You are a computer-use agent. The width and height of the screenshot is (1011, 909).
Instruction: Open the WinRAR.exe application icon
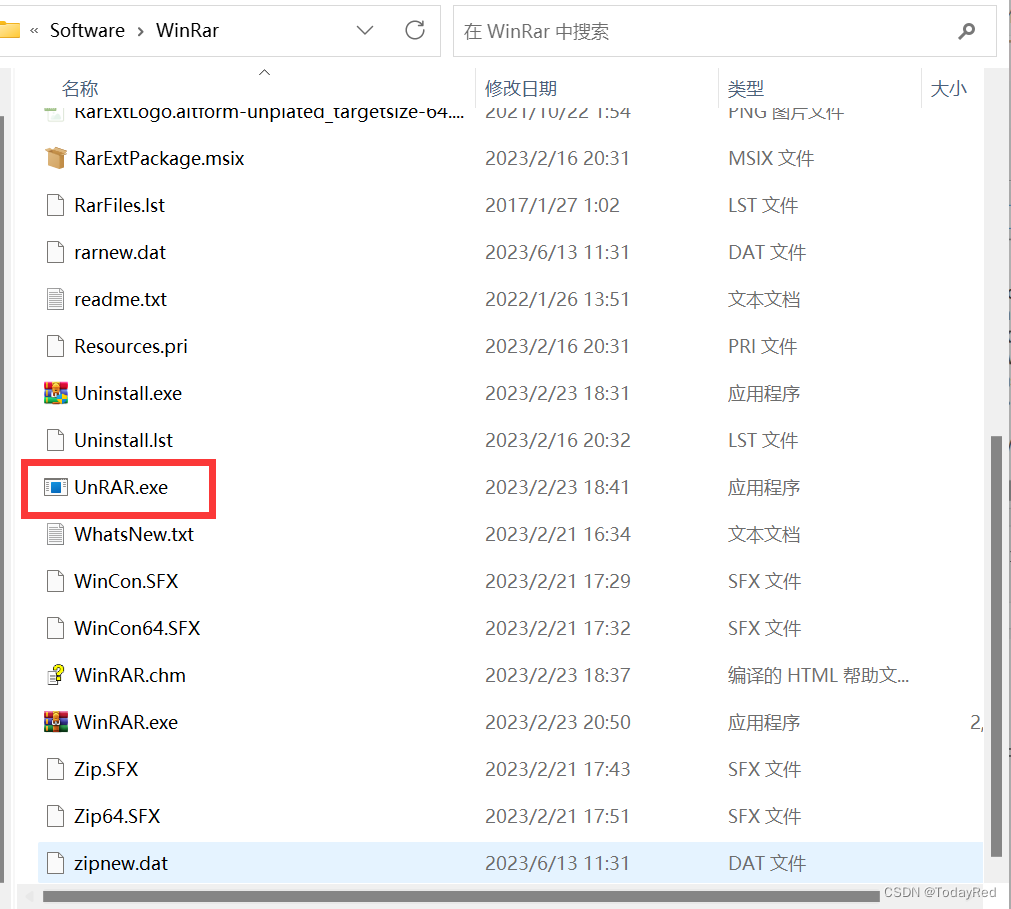pos(56,722)
